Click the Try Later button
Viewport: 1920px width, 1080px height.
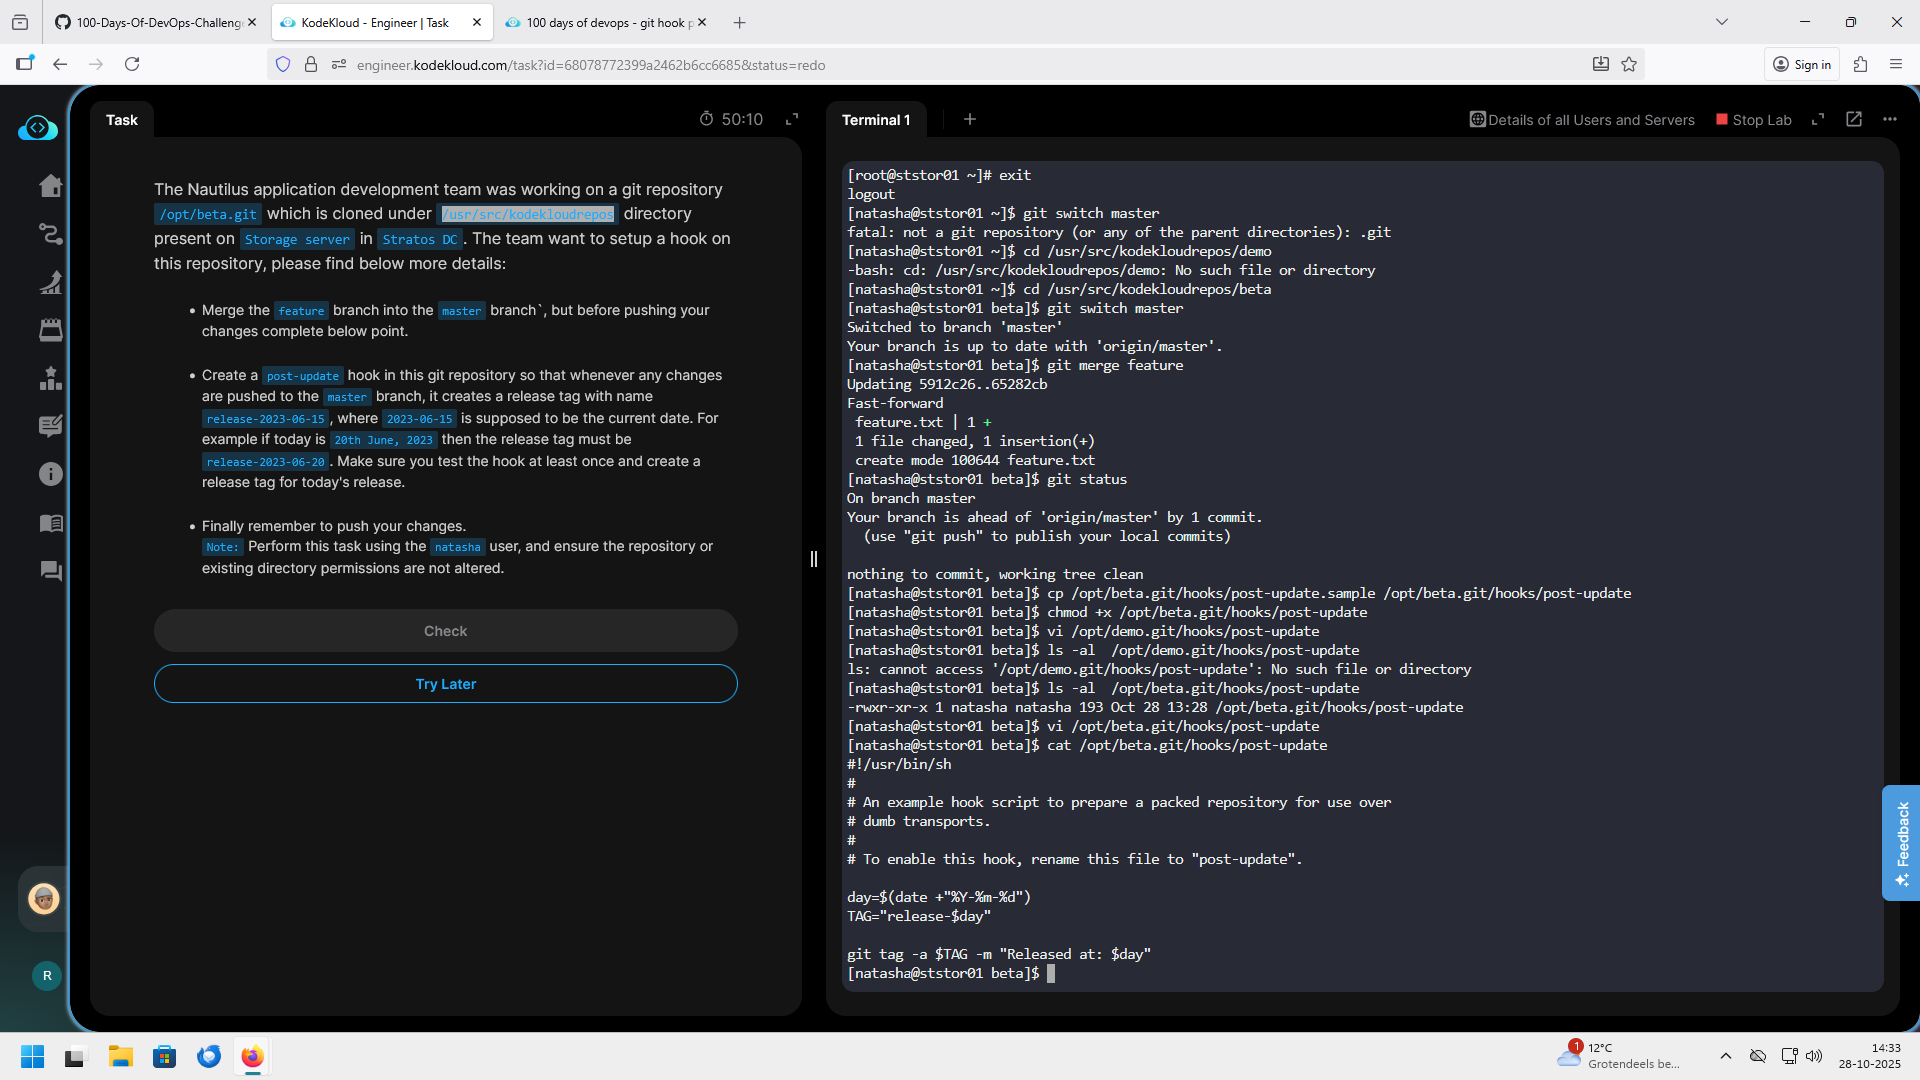coord(445,684)
